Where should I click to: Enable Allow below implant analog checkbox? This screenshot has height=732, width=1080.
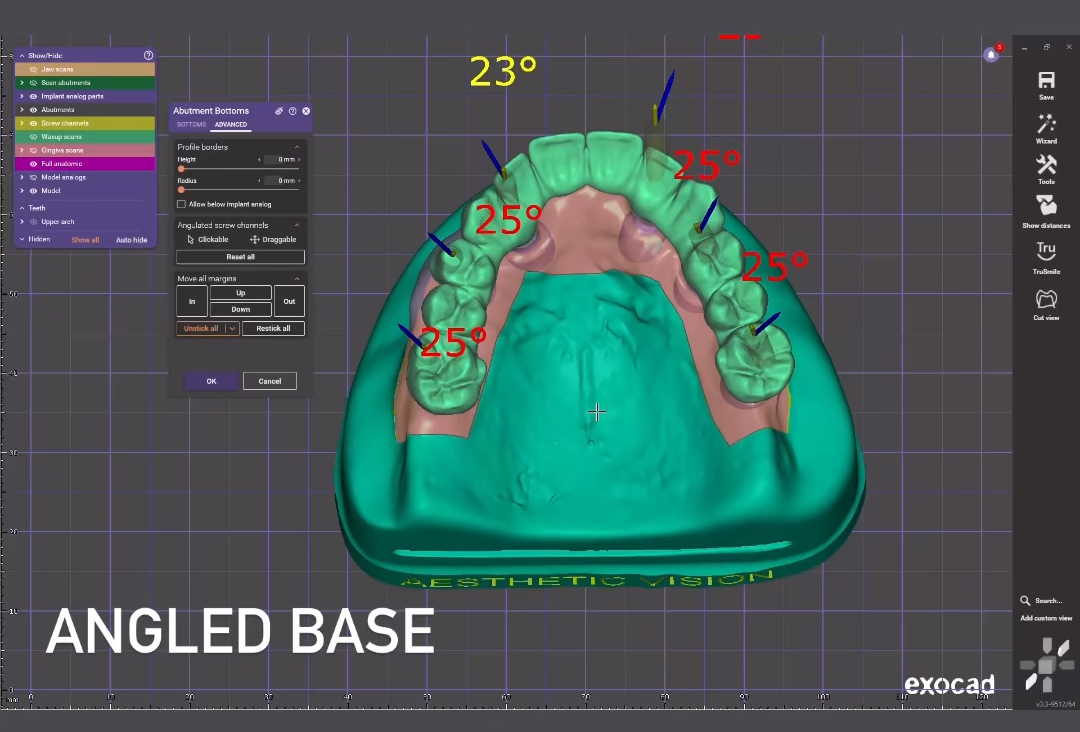[181, 205]
